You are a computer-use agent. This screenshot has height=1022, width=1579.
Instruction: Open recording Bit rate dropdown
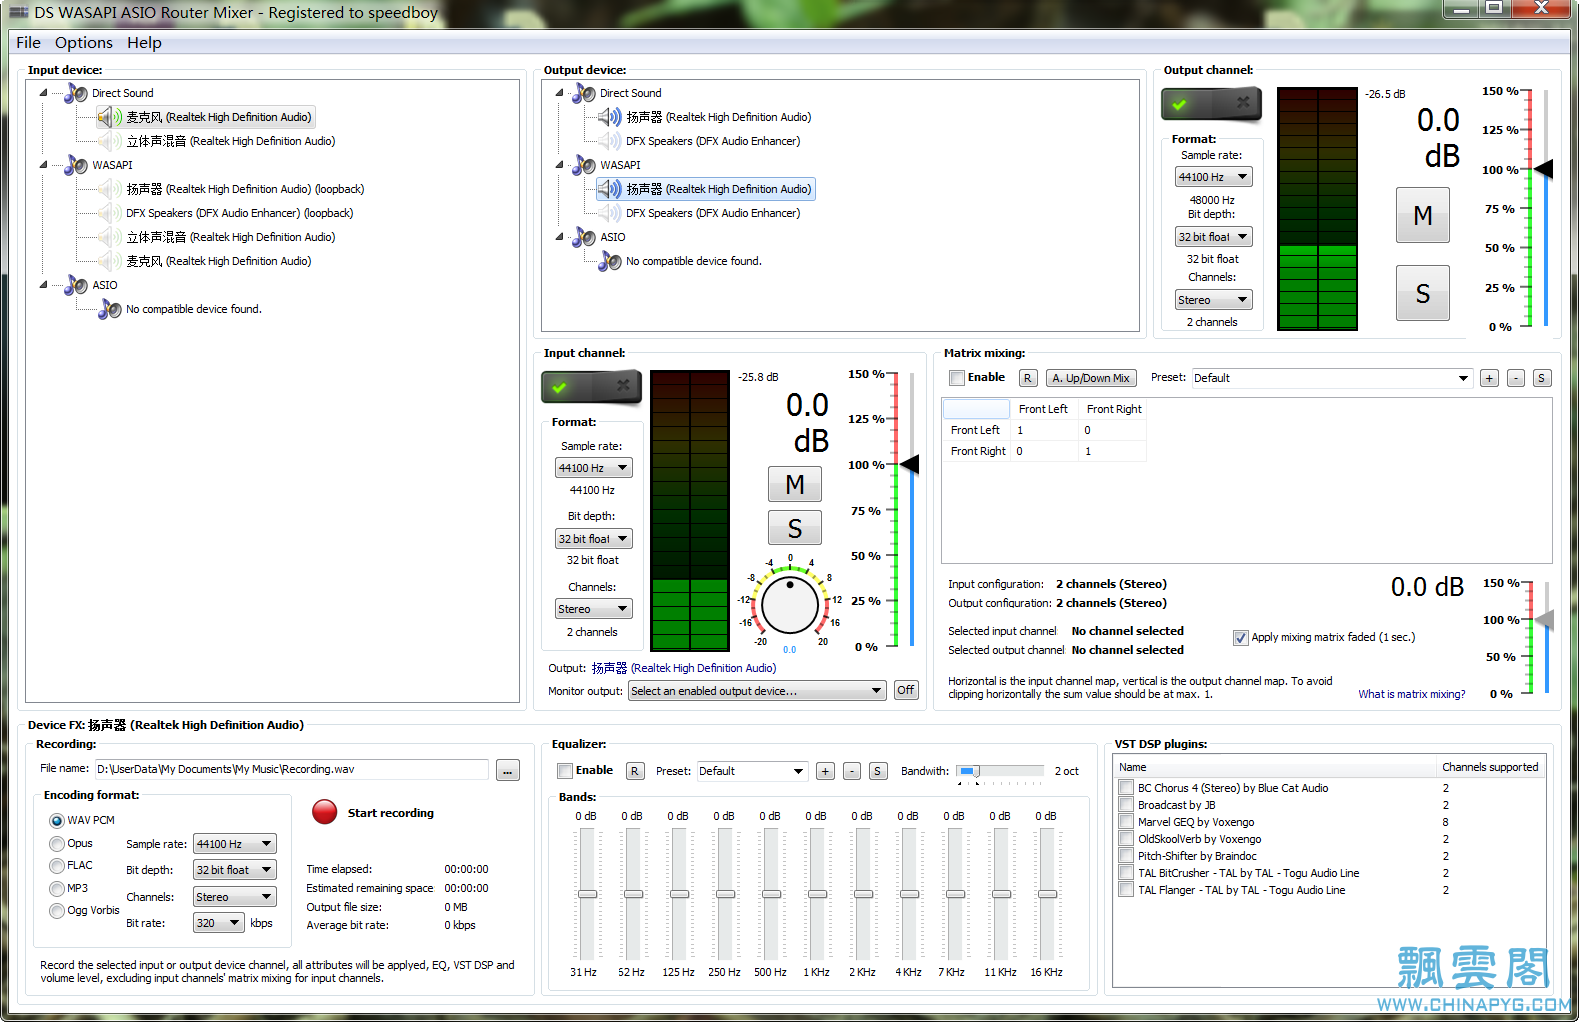(219, 923)
